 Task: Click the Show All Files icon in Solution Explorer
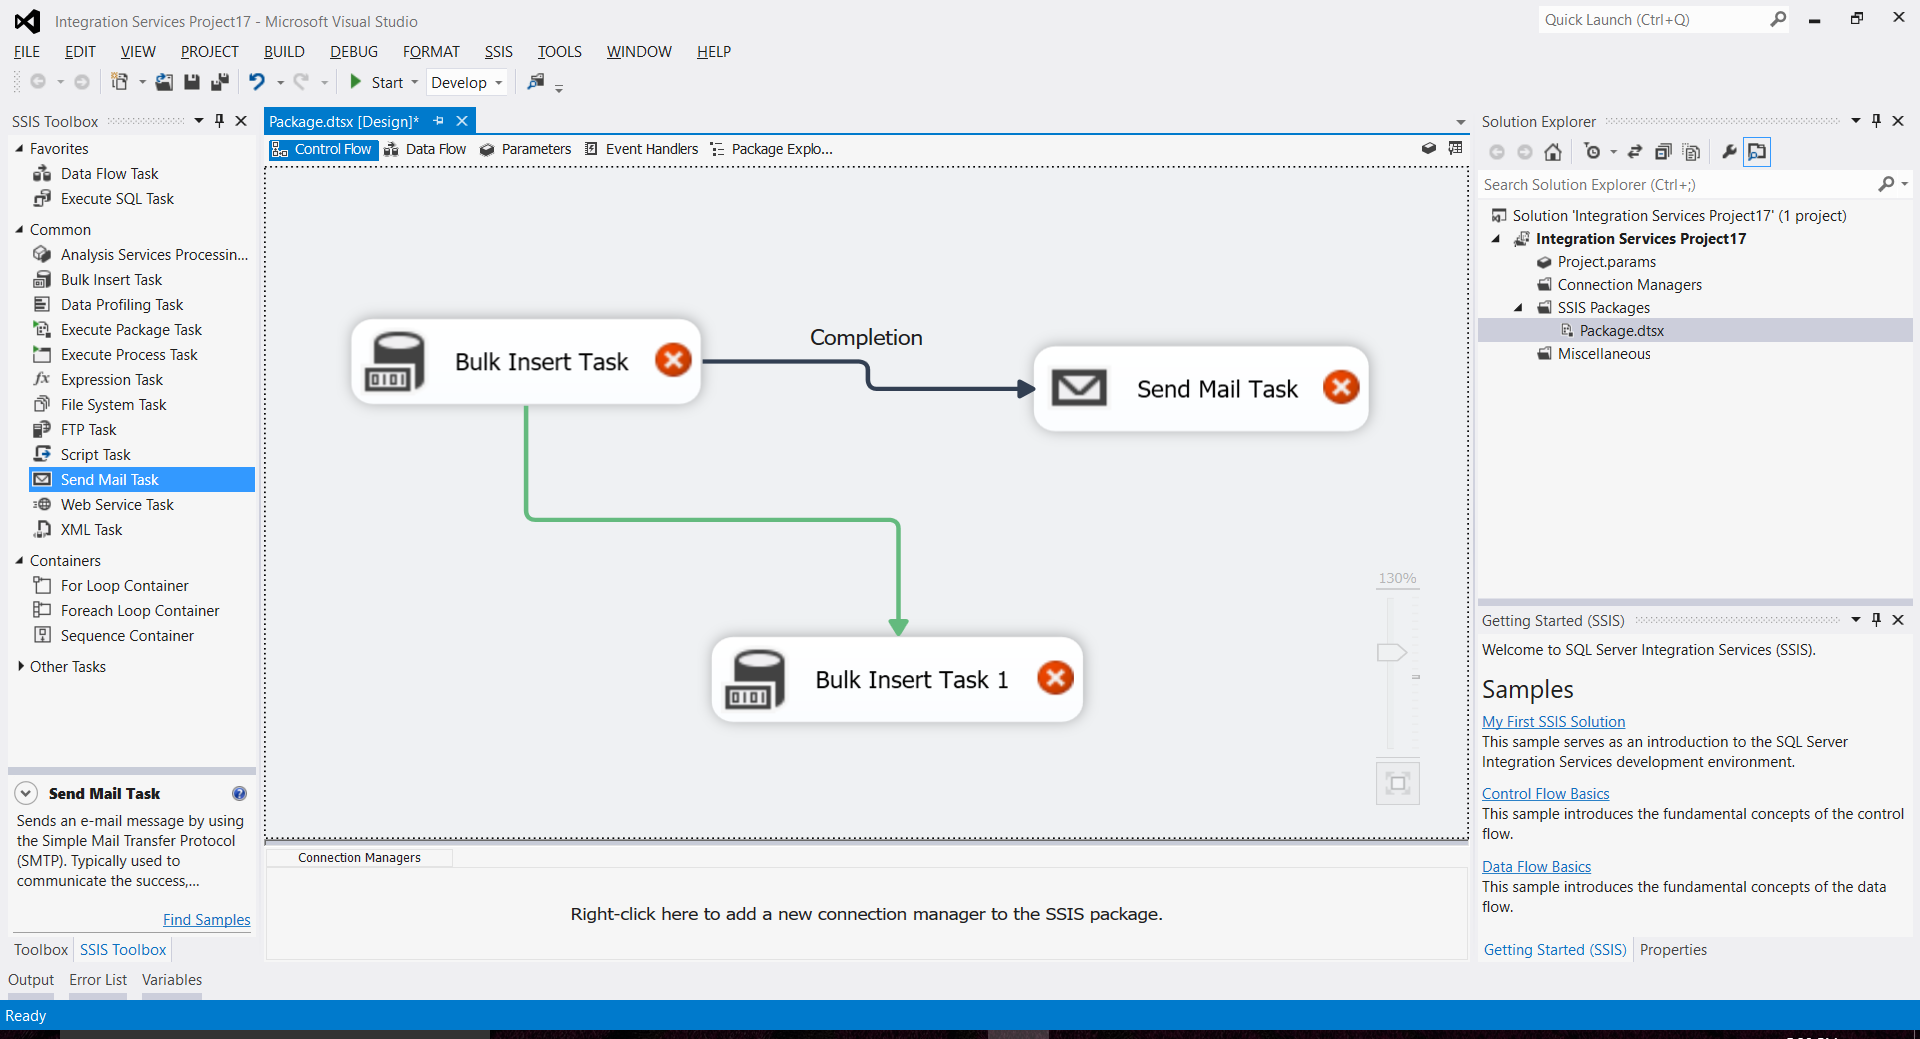pyautogui.click(x=1691, y=152)
